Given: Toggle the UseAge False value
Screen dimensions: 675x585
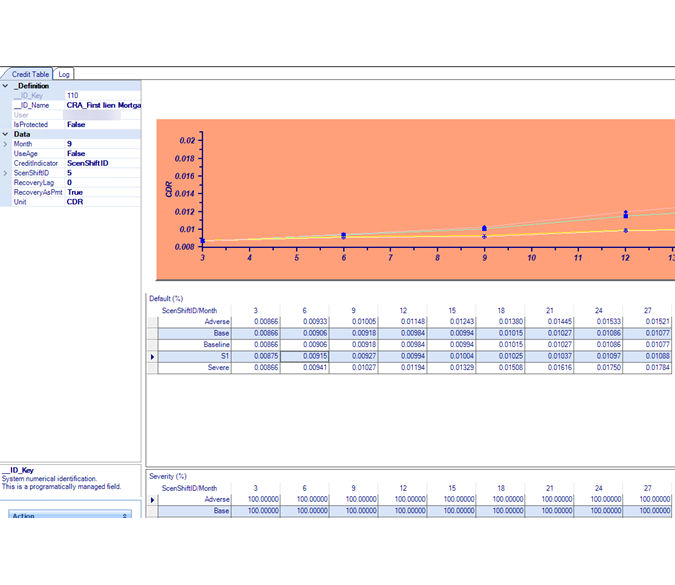Looking at the screenshot, I should [76, 154].
